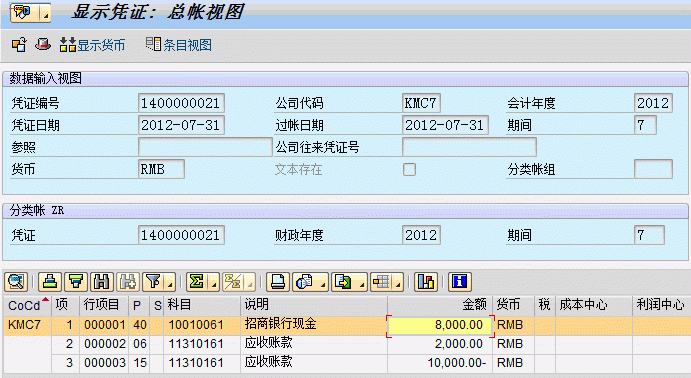Viewport: 691px width, 378px height.
Task: Click the 会计年度 field 2012
Action: (x=653, y=103)
